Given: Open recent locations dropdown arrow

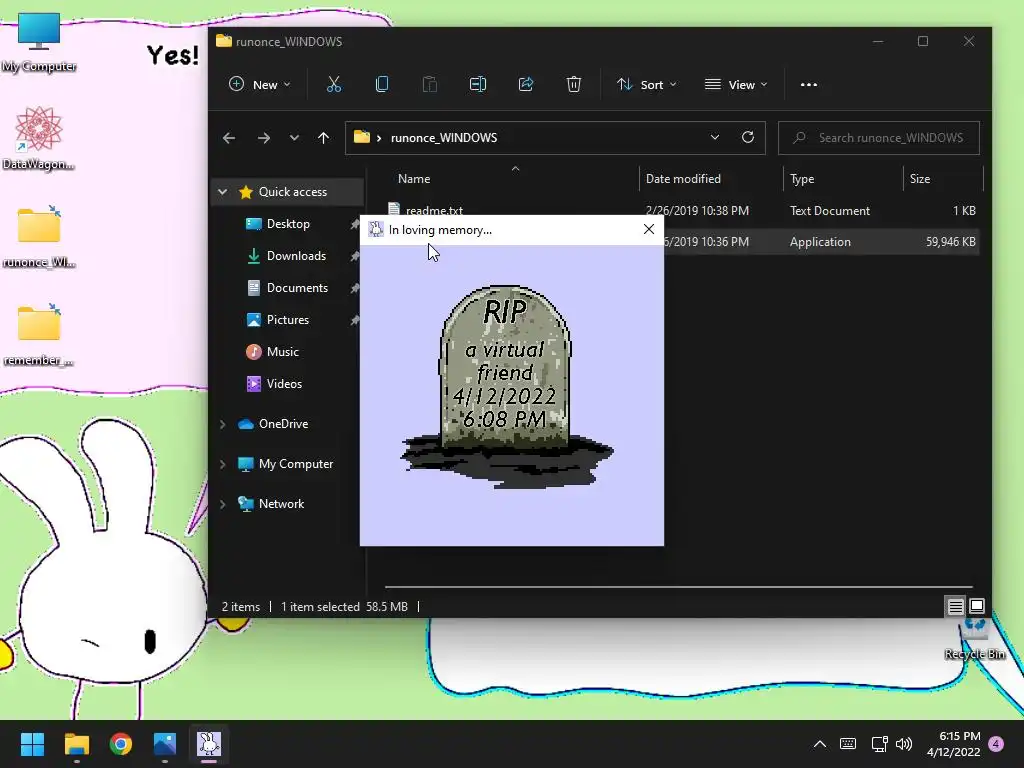Looking at the screenshot, I should pos(294,138).
